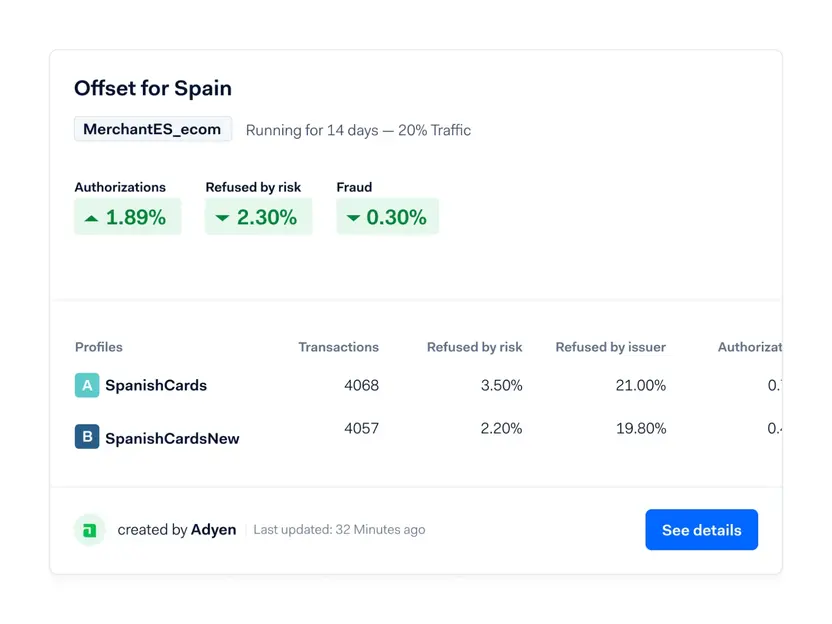Click the Fraud down arrow icon
832x624 pixels.
tap(353, 218)
